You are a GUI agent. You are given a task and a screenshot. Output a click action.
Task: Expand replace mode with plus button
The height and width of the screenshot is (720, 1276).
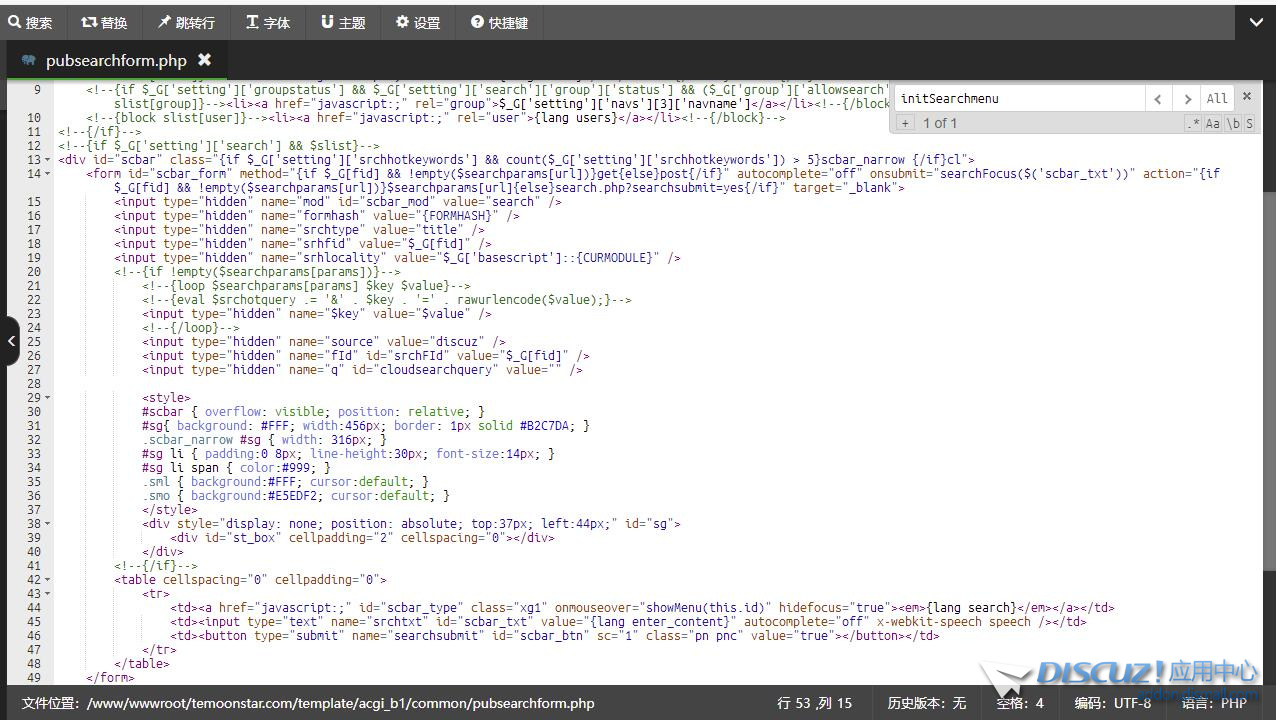(x=905, y=123)
